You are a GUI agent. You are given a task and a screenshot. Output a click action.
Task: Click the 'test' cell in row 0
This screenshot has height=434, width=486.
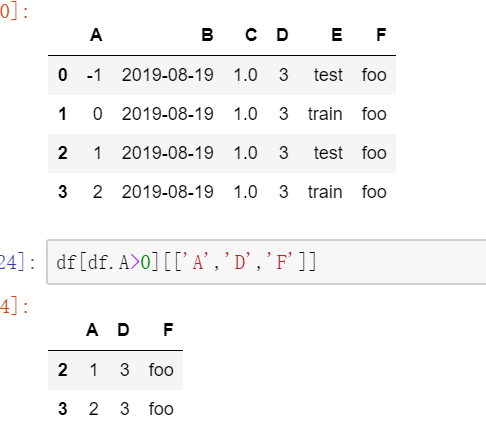click(x=328, y=75)
